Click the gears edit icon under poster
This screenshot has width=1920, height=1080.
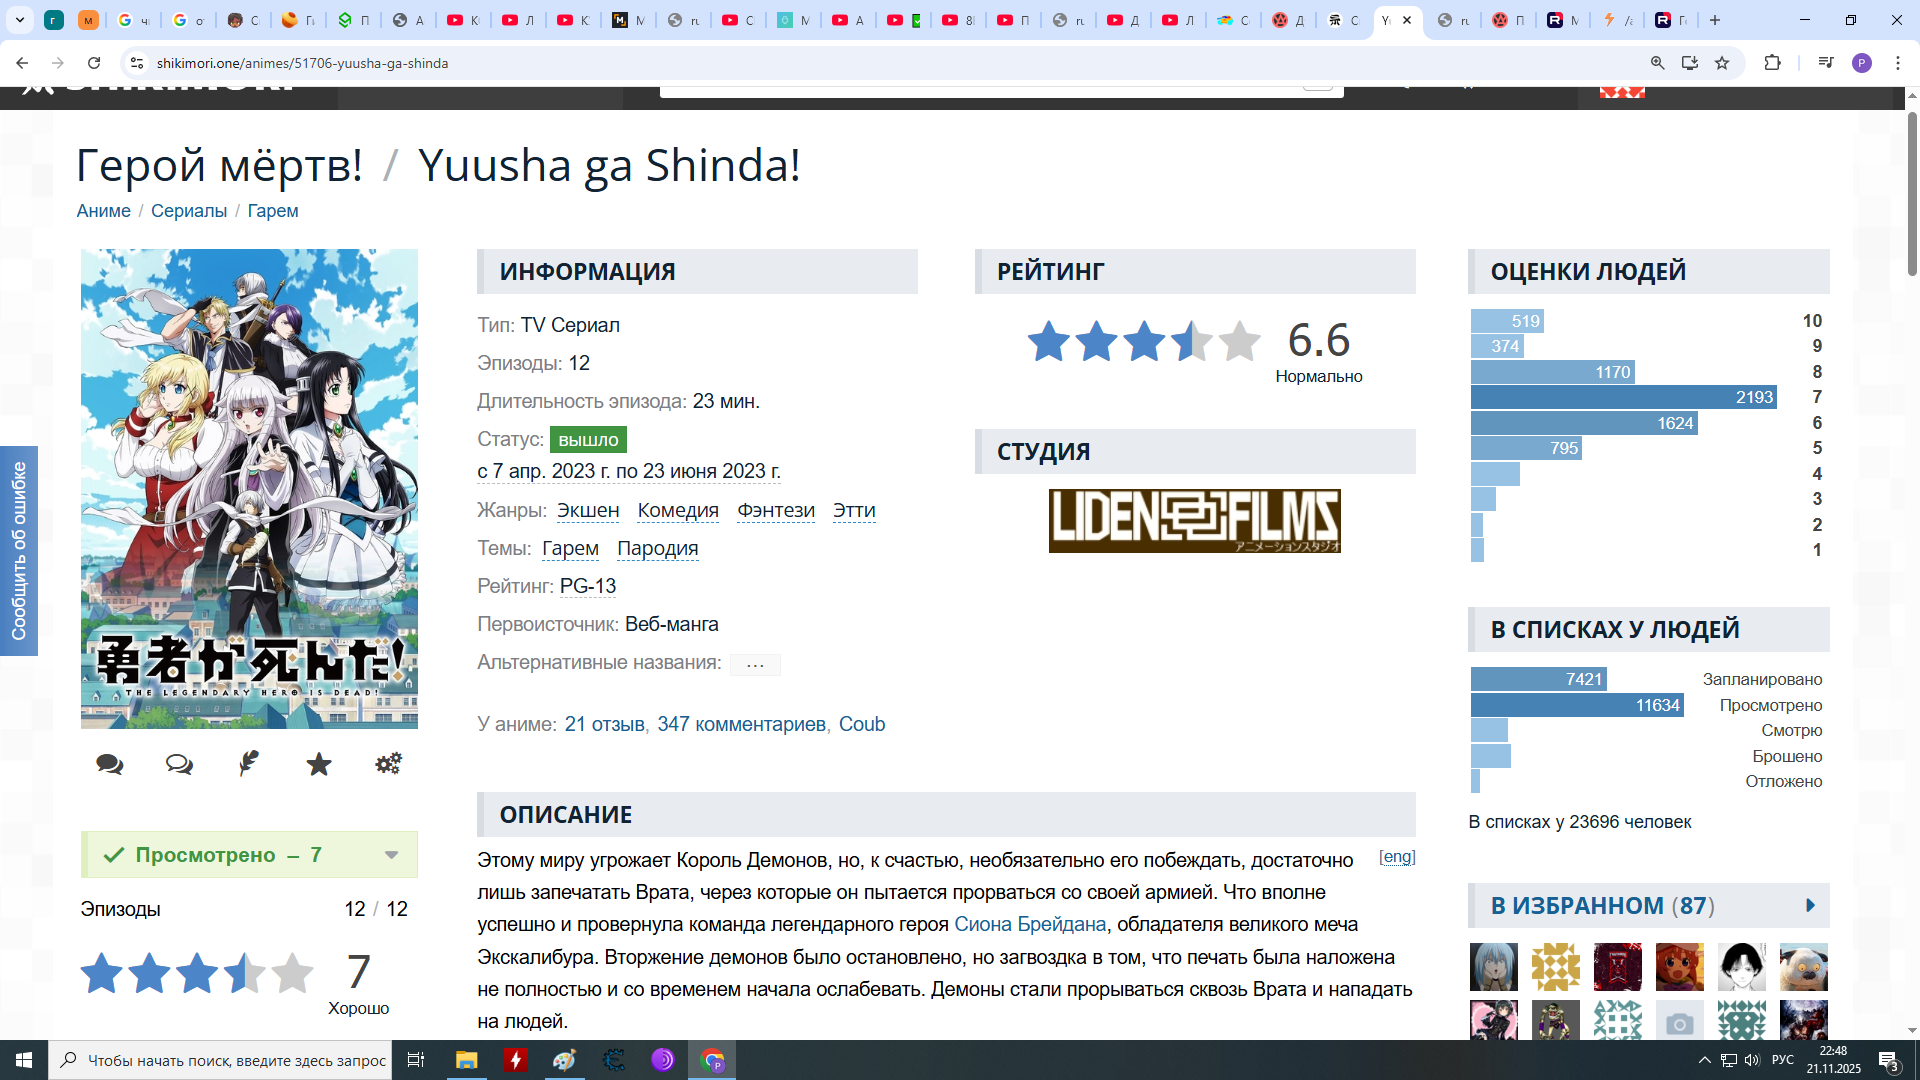coord(388,764)
